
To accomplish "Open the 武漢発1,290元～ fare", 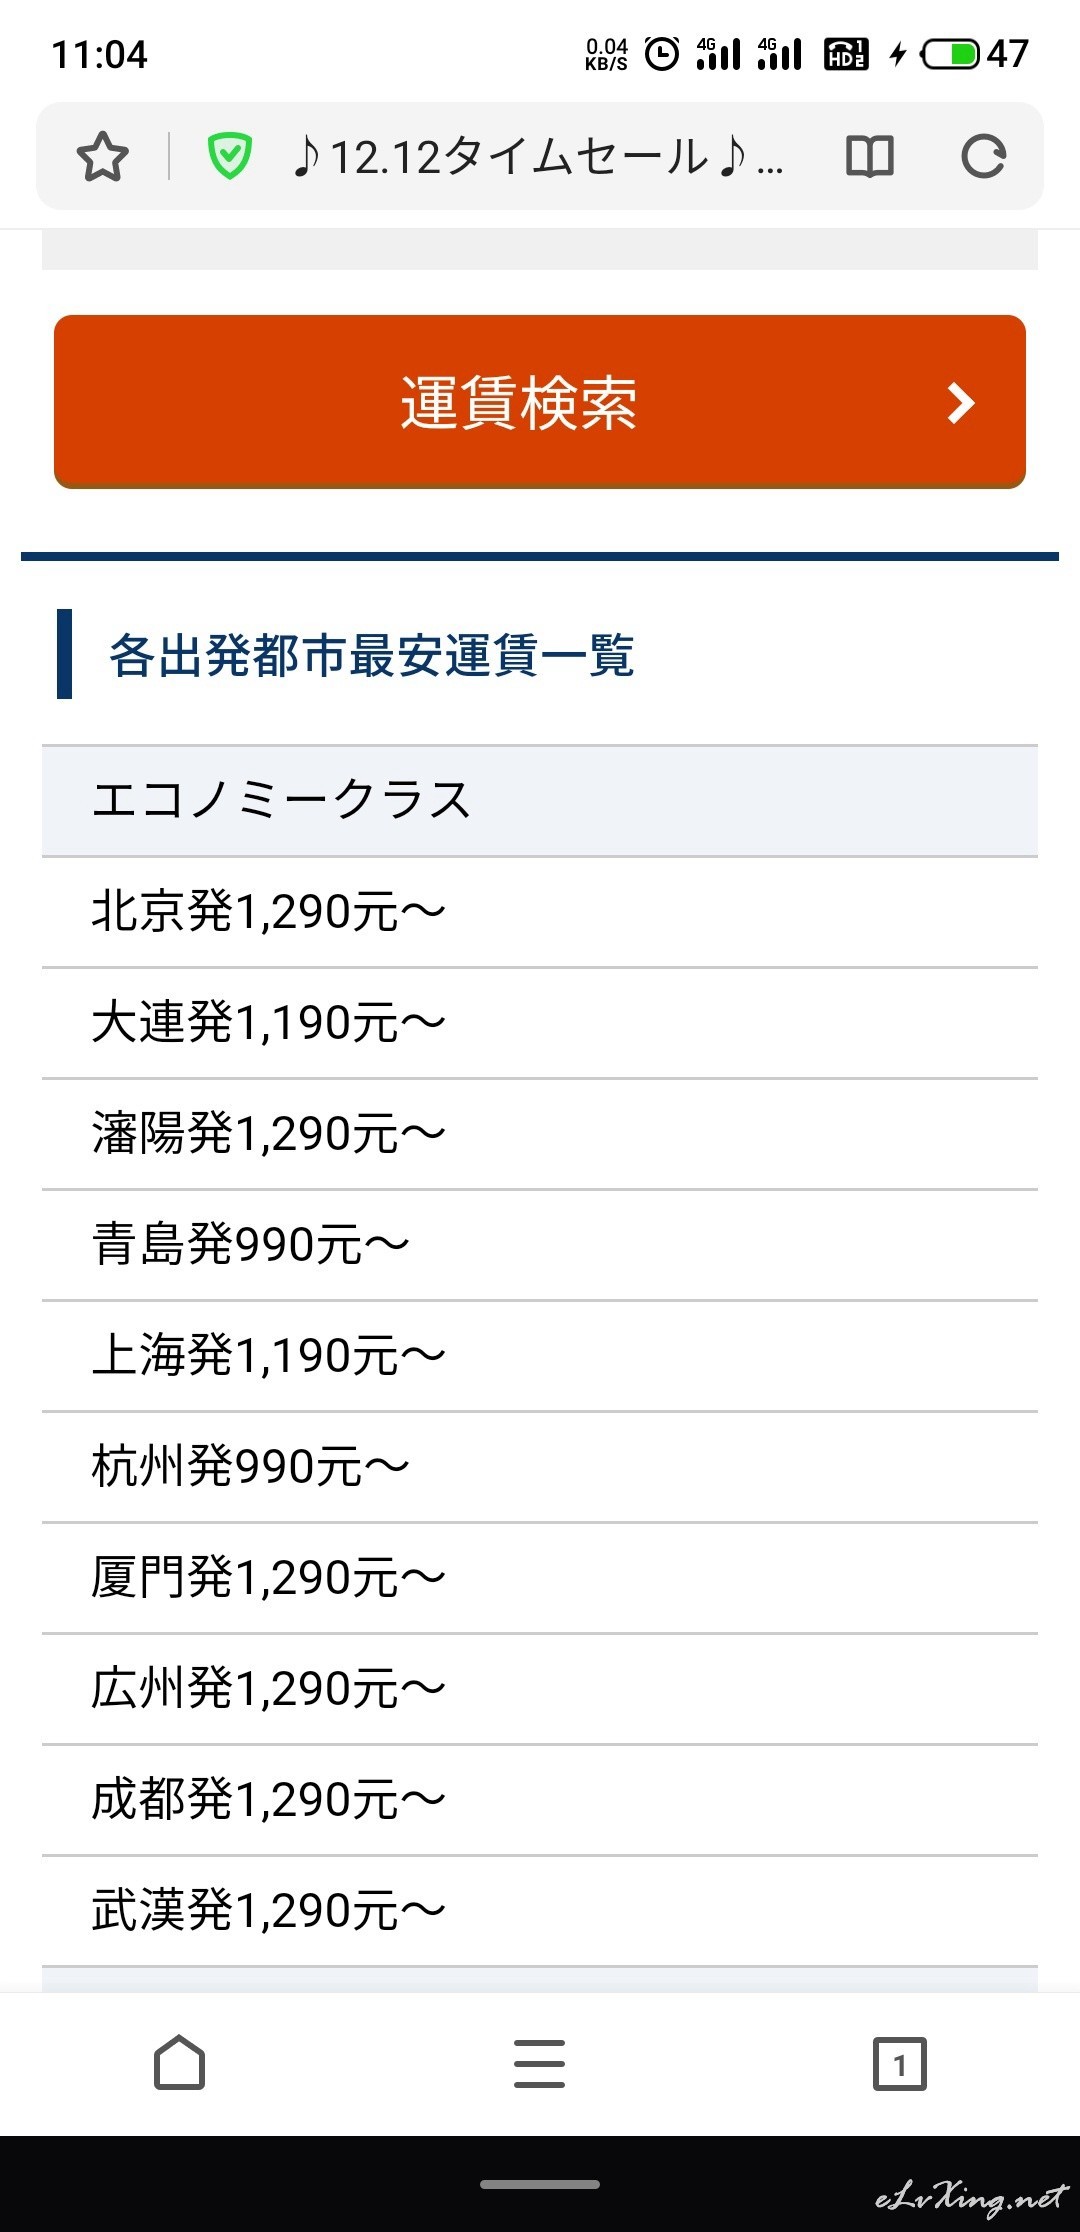I will point(540,1911).
